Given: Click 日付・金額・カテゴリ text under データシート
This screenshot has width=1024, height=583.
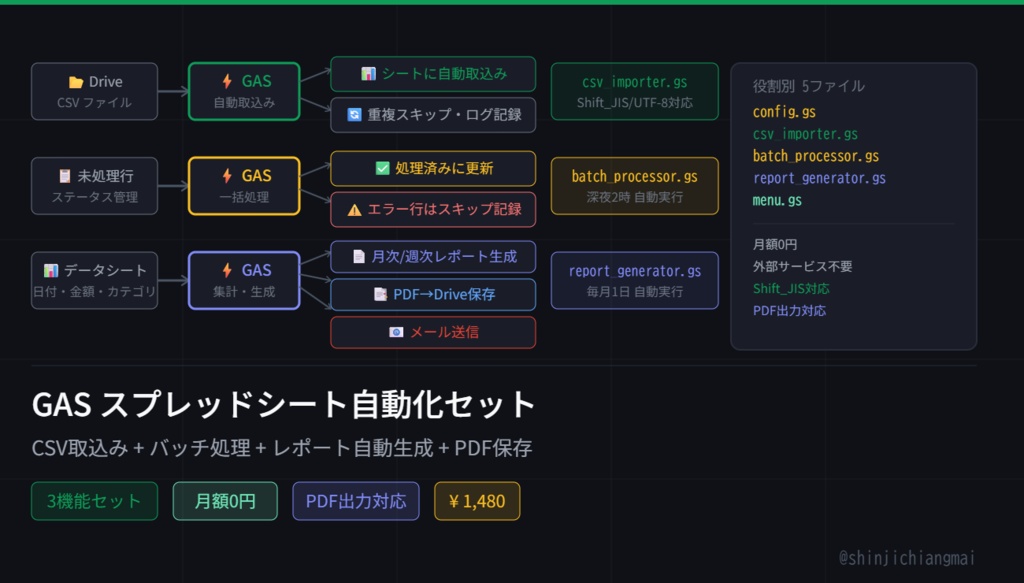Looking at the screenshot, I should pos(95,292).
